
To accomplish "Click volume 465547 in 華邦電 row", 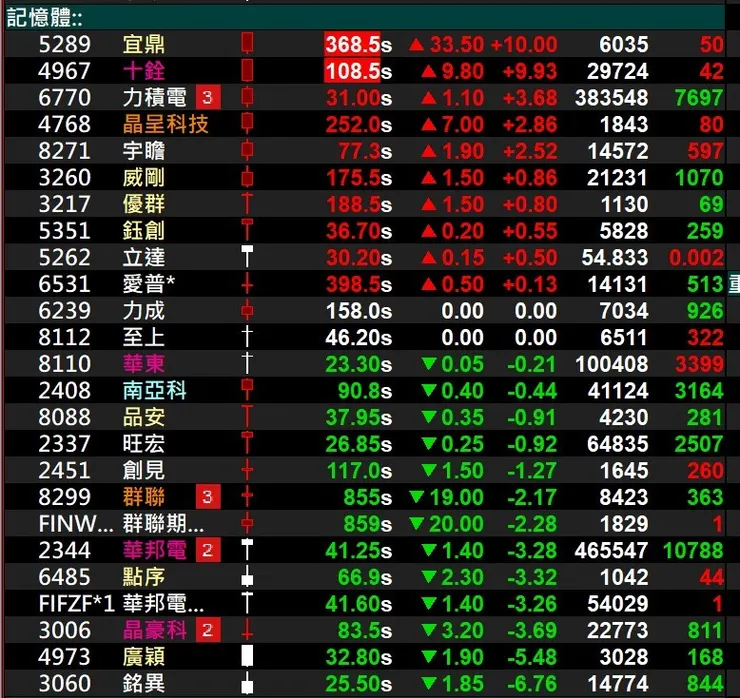I will click(612, 550).
